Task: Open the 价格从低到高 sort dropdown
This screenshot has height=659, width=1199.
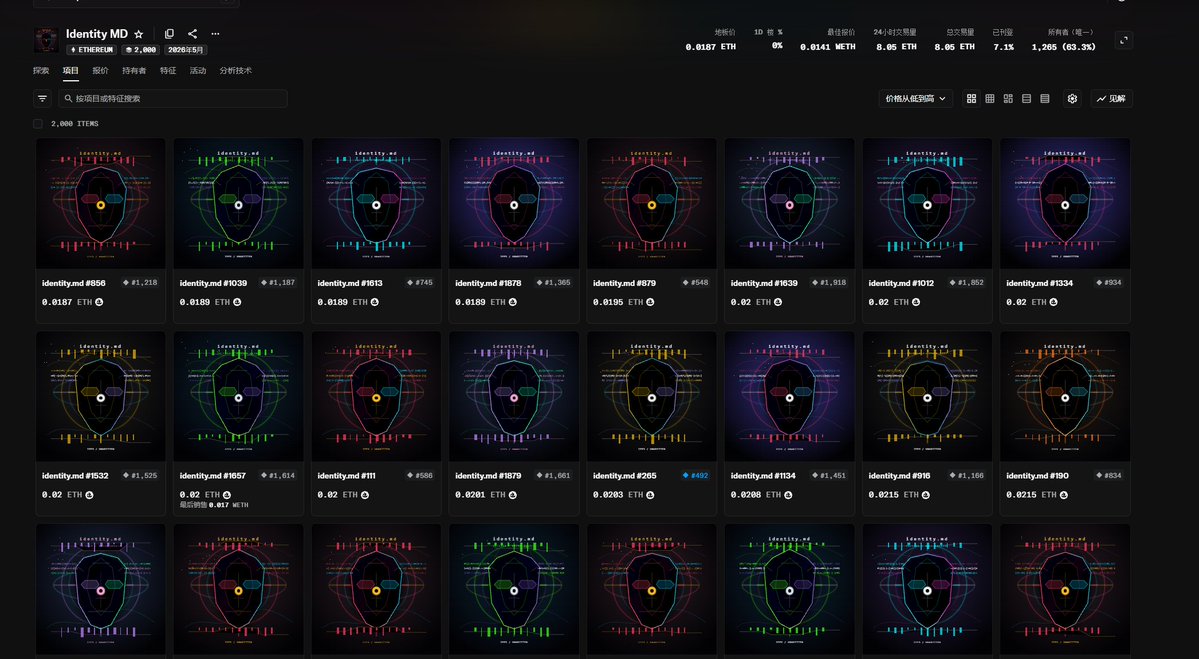Action: 915,99
